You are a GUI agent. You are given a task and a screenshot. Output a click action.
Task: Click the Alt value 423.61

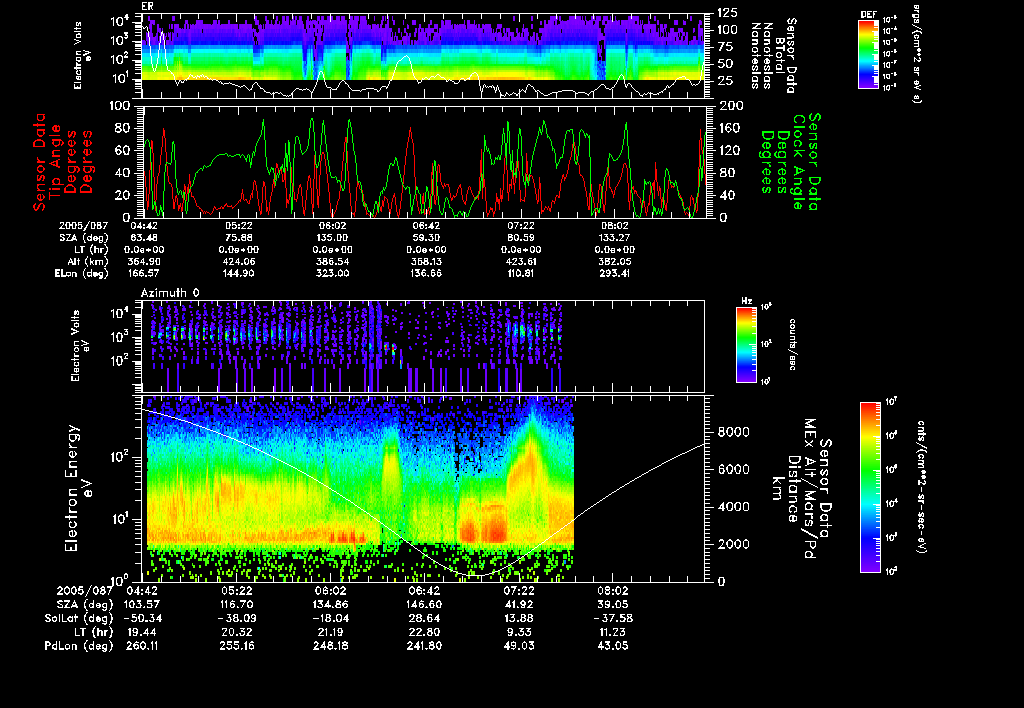point(520,262)
